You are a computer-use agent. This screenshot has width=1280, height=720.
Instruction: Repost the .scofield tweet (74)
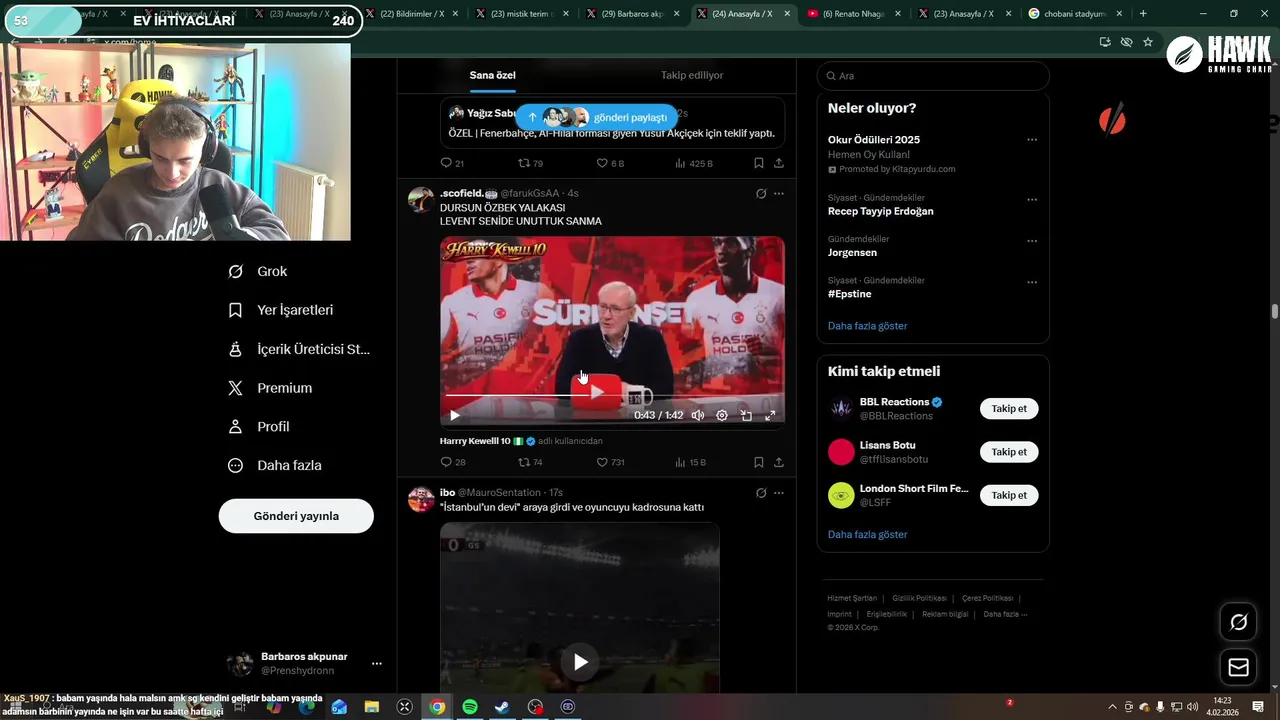pos(530,462)
